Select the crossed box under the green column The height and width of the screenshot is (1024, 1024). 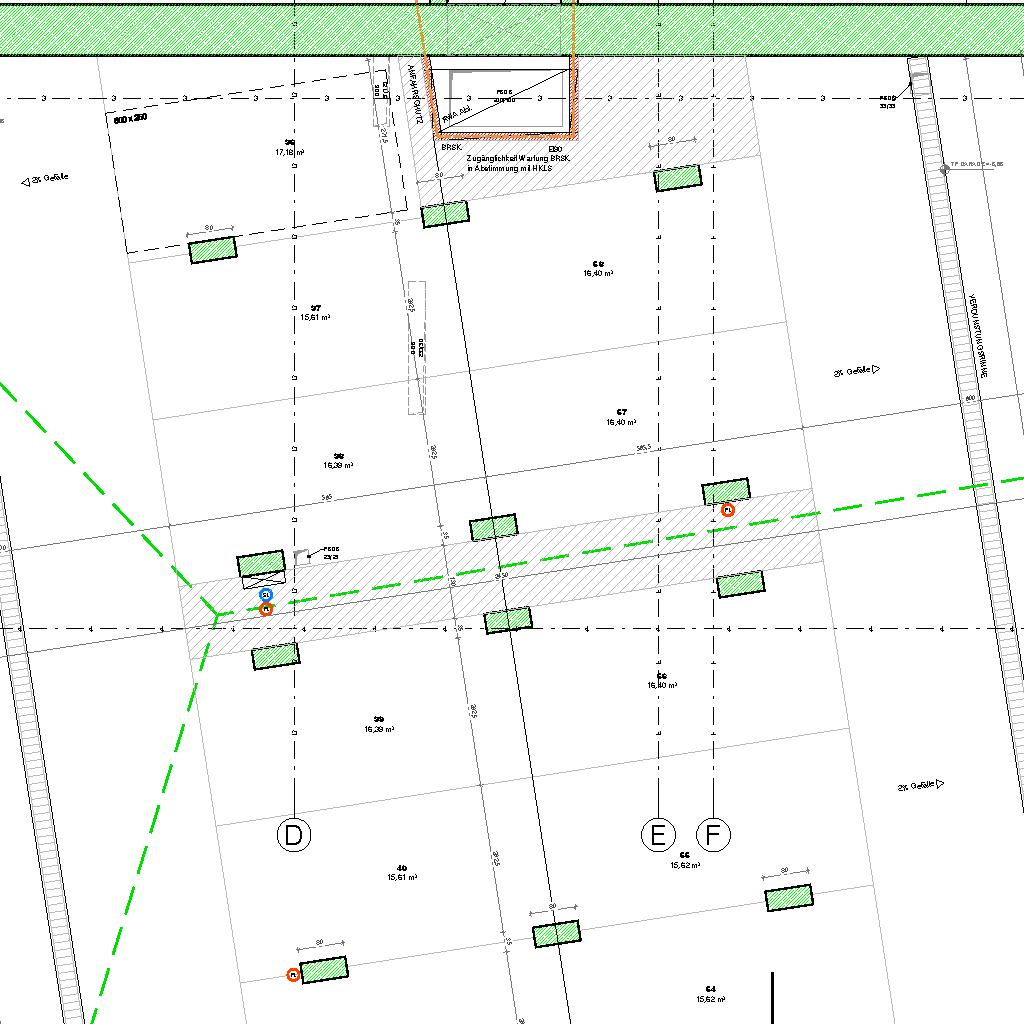click(262, 582)
